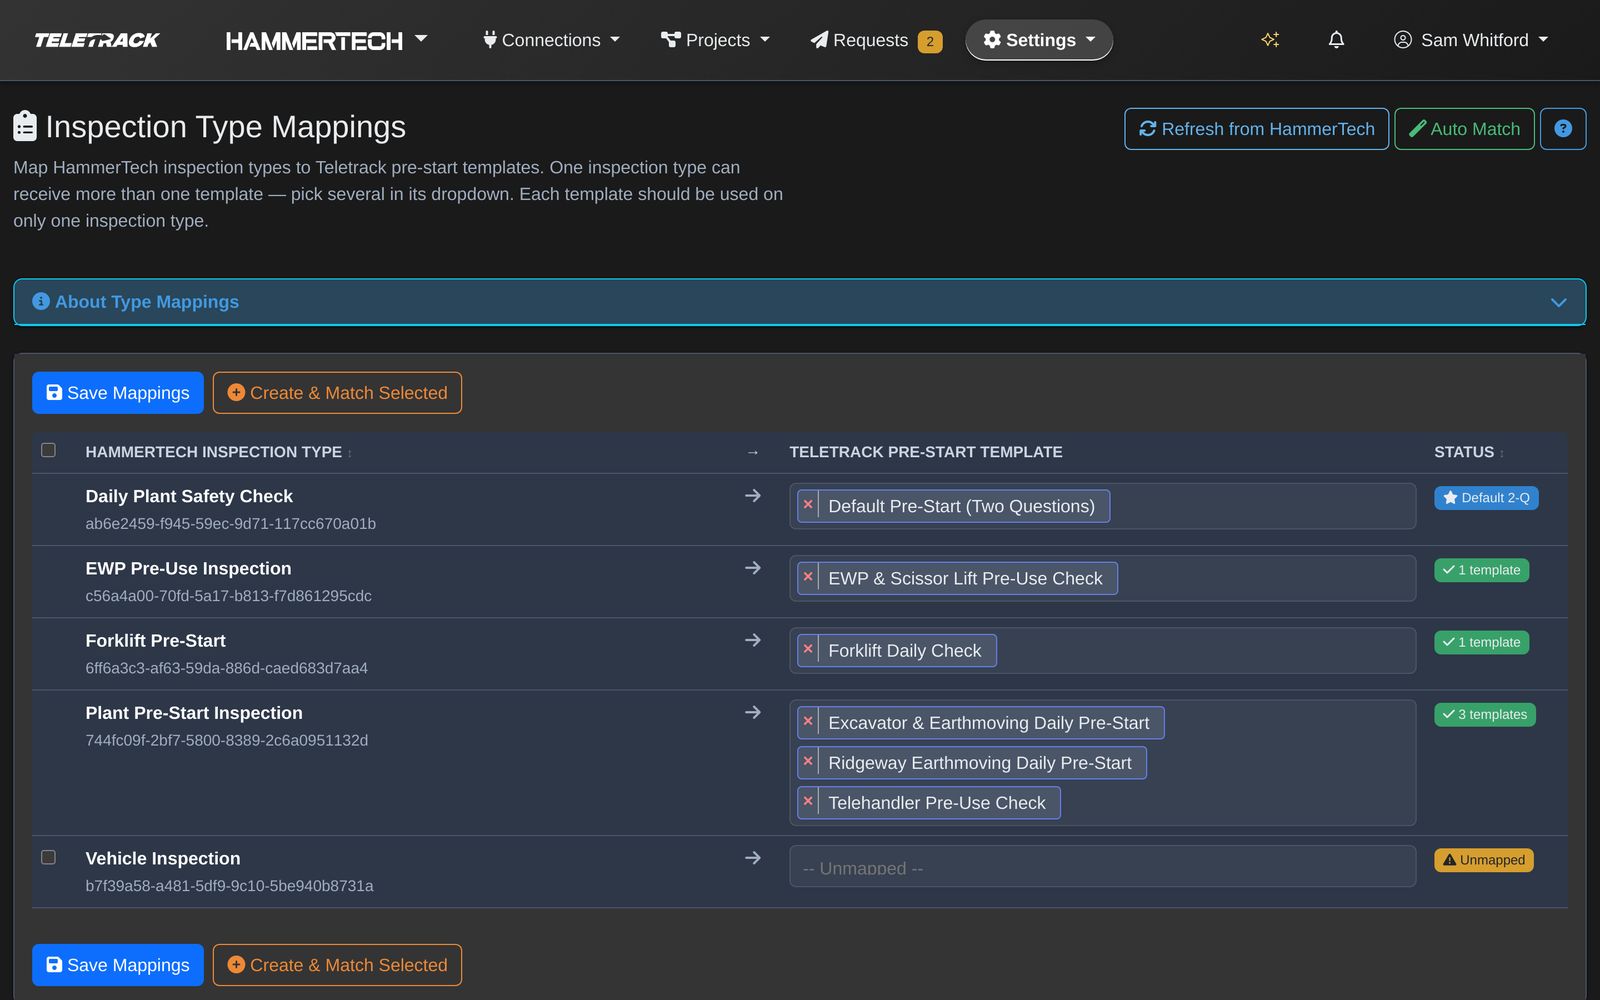
Task: Remove EWP & Scissor Lift Pre-Use Check tag
Action: click(x=808, y=577)
